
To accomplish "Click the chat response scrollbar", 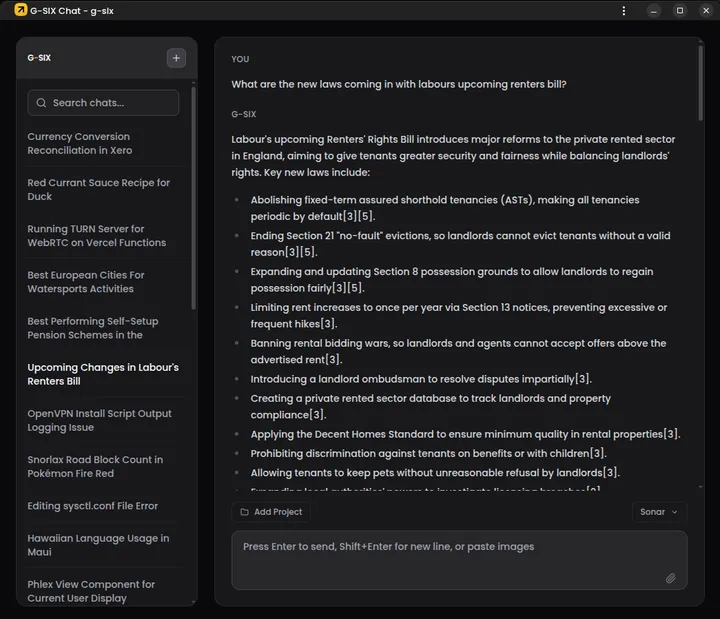I will [x=700, y=83].
